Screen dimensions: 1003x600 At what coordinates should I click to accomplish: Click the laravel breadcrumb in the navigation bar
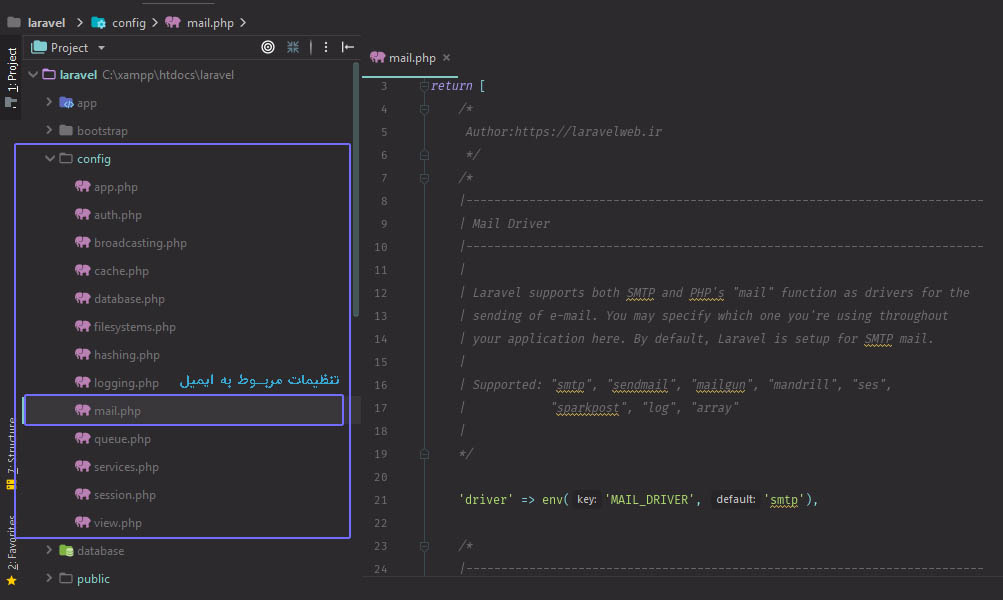[46, 22]
